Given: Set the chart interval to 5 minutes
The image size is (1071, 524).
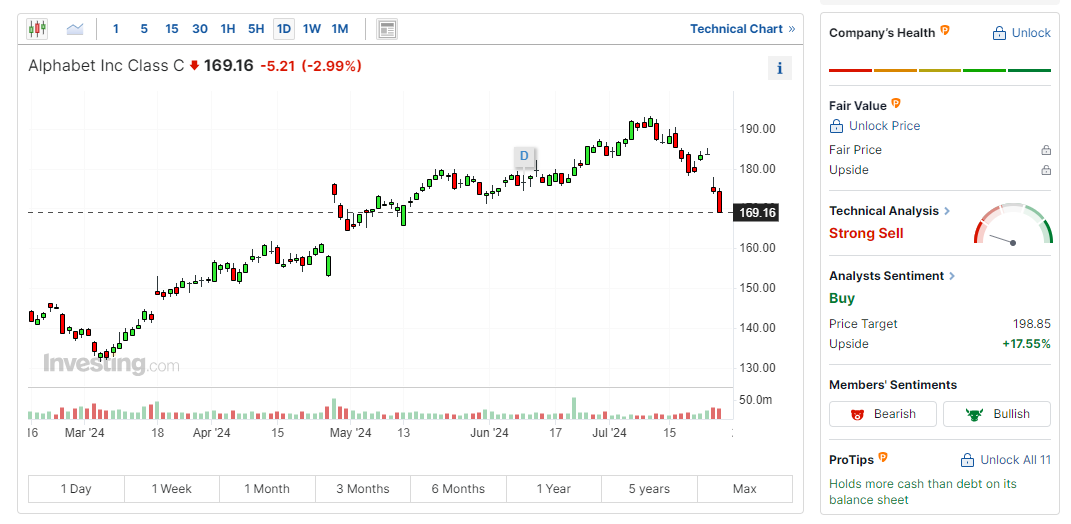Looking at the screenshot, I should 144,29.
